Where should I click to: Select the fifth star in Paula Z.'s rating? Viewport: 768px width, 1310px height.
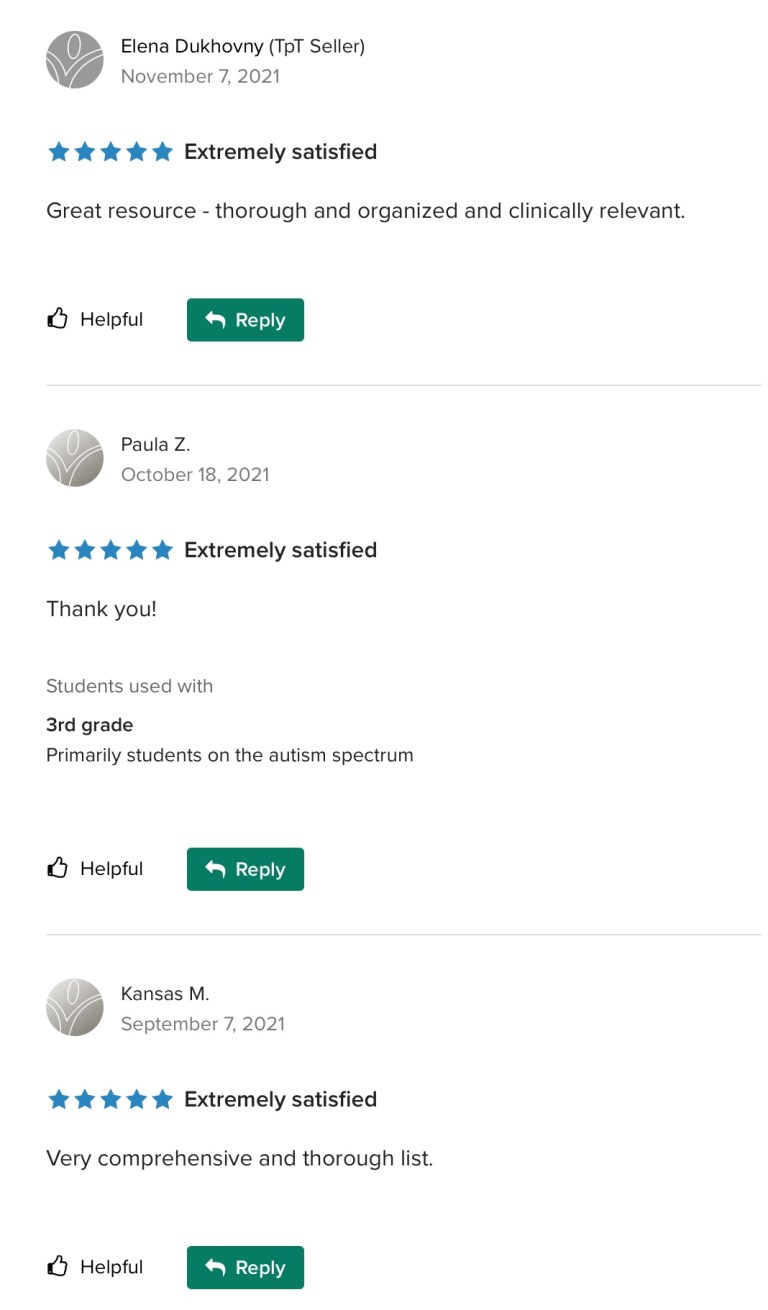point(162,549)
